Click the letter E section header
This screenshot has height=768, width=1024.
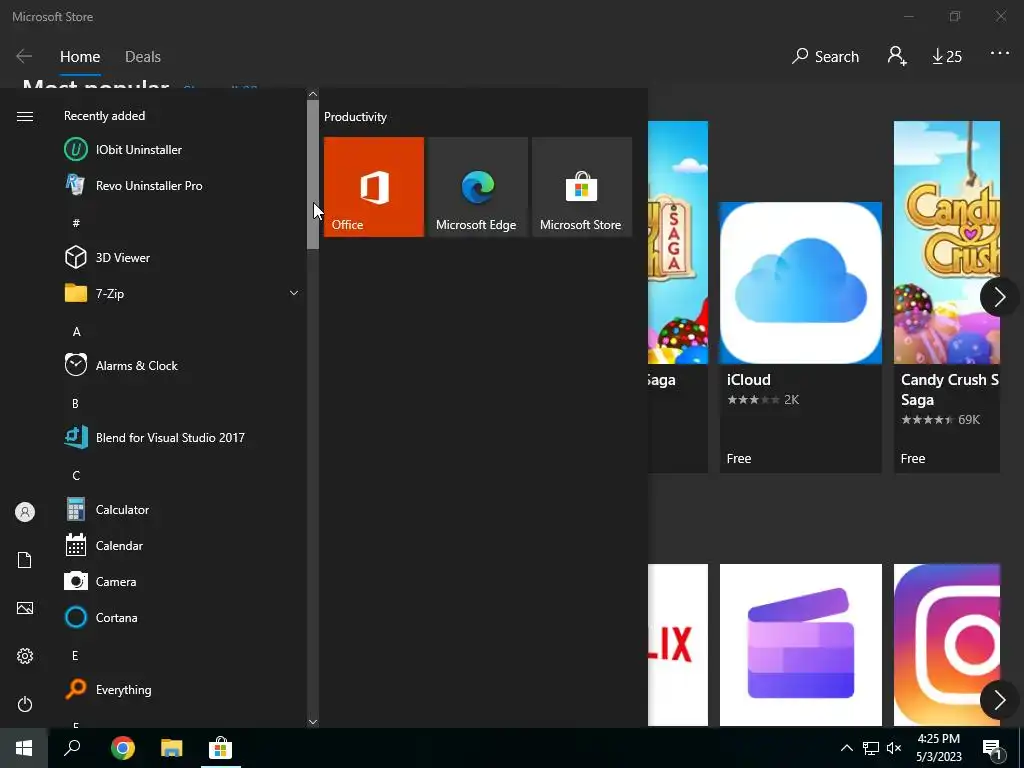tap(75, 655)
